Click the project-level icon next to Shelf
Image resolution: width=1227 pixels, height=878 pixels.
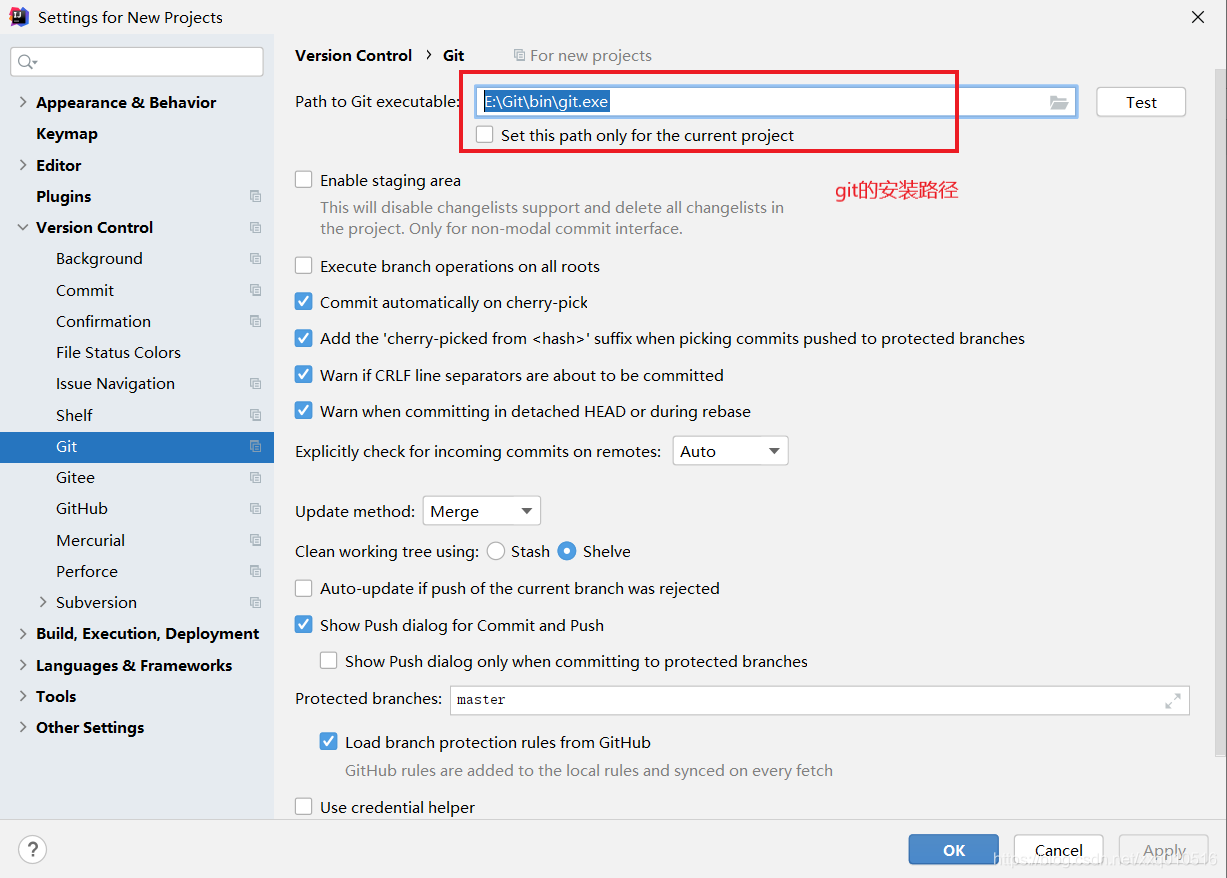pyautogui.click(x=255, y=415)
